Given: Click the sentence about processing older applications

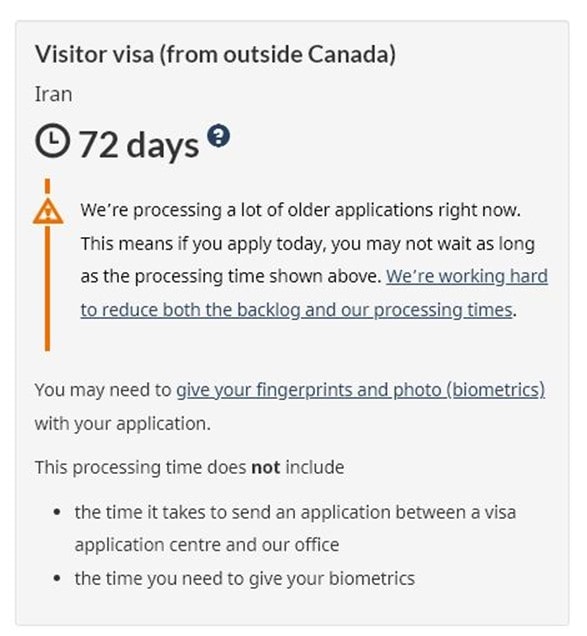Looking at the screenshot, I should [x=301, y=210].
